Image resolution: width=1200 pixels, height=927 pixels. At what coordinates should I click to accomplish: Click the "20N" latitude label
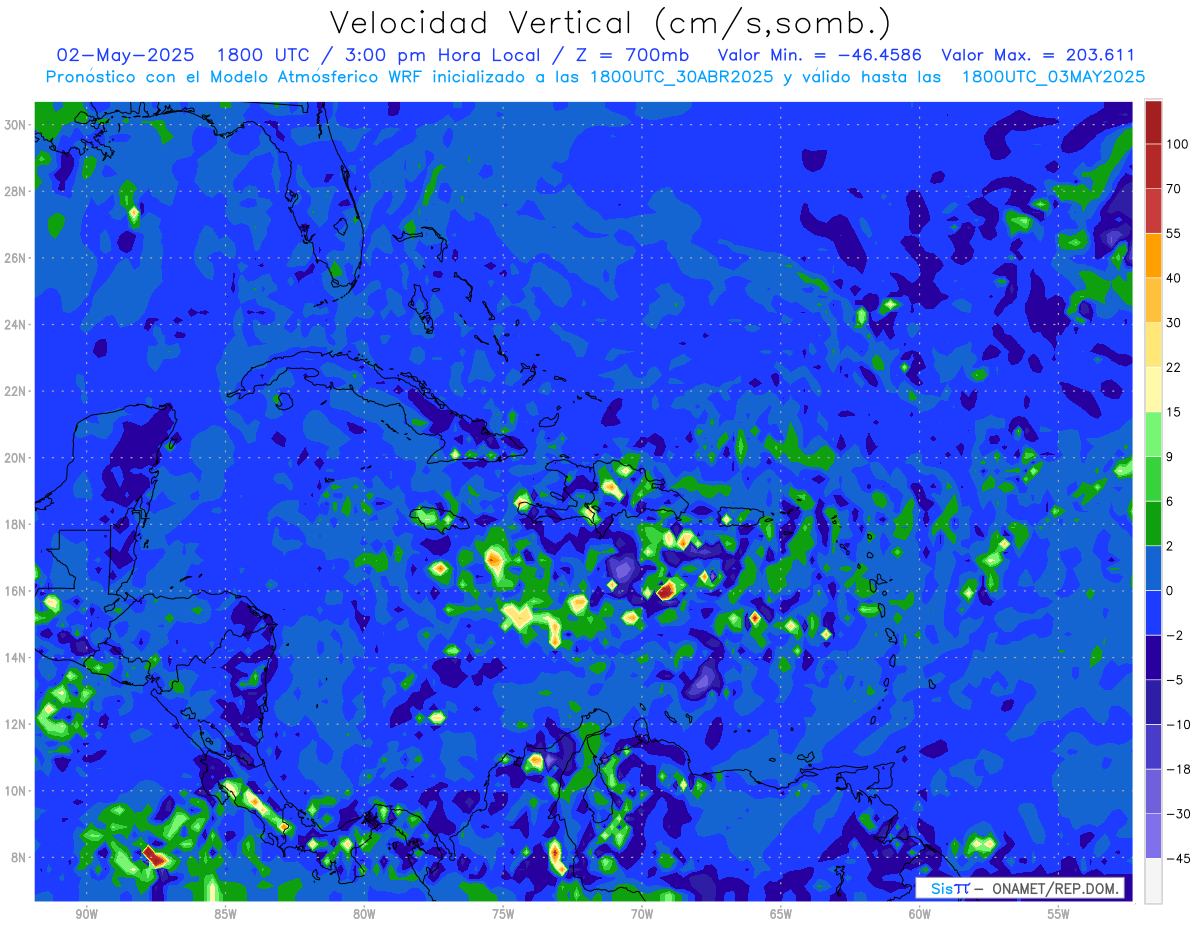pos(15,458)
